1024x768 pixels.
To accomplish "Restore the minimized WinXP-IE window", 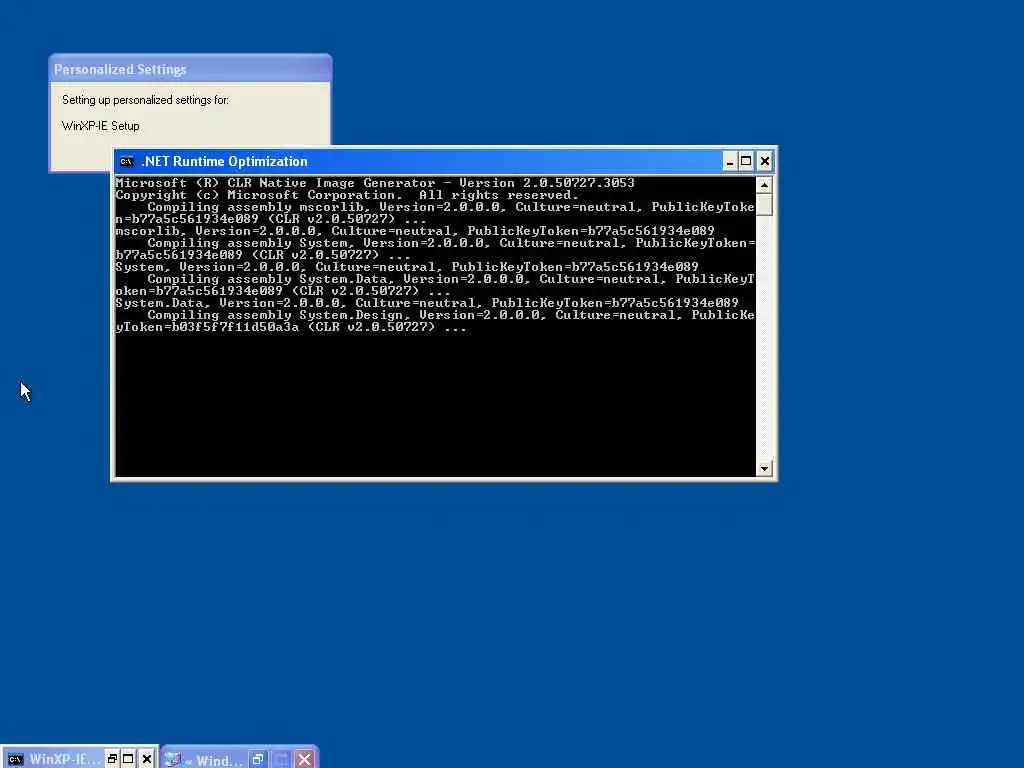I will point(112,759).
